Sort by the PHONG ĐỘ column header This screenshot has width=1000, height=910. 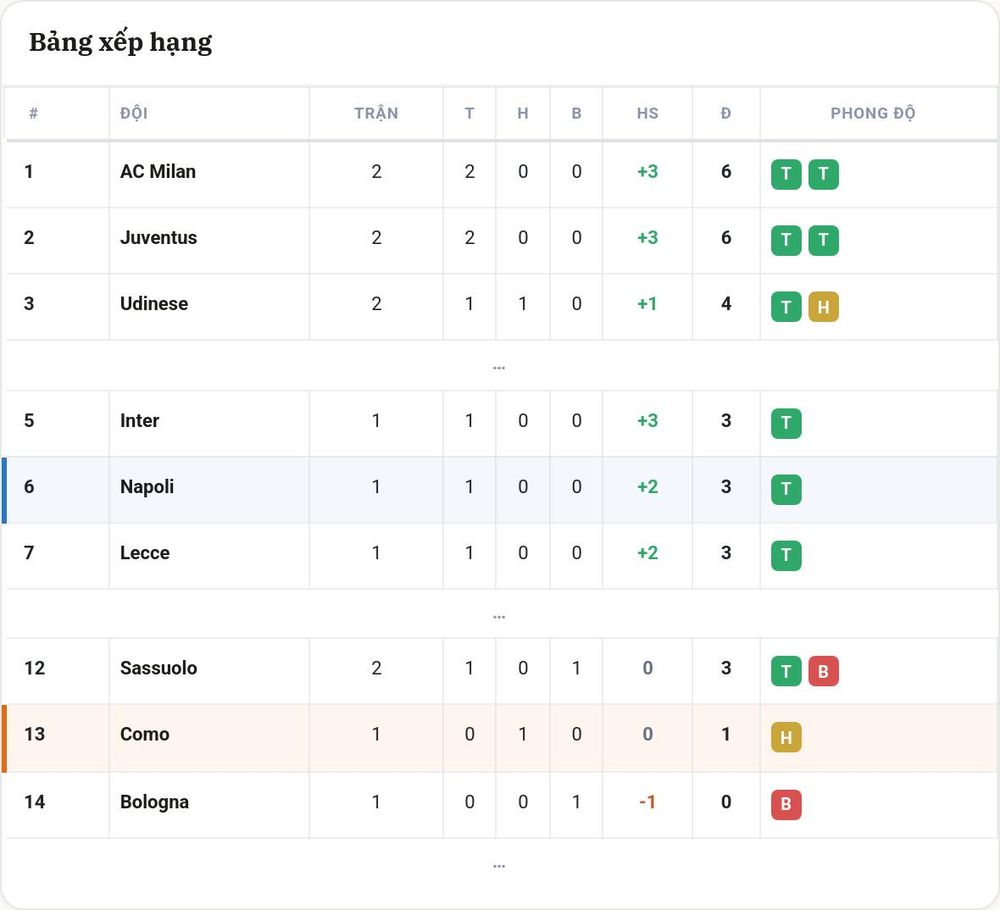click(x=872, y=114)
